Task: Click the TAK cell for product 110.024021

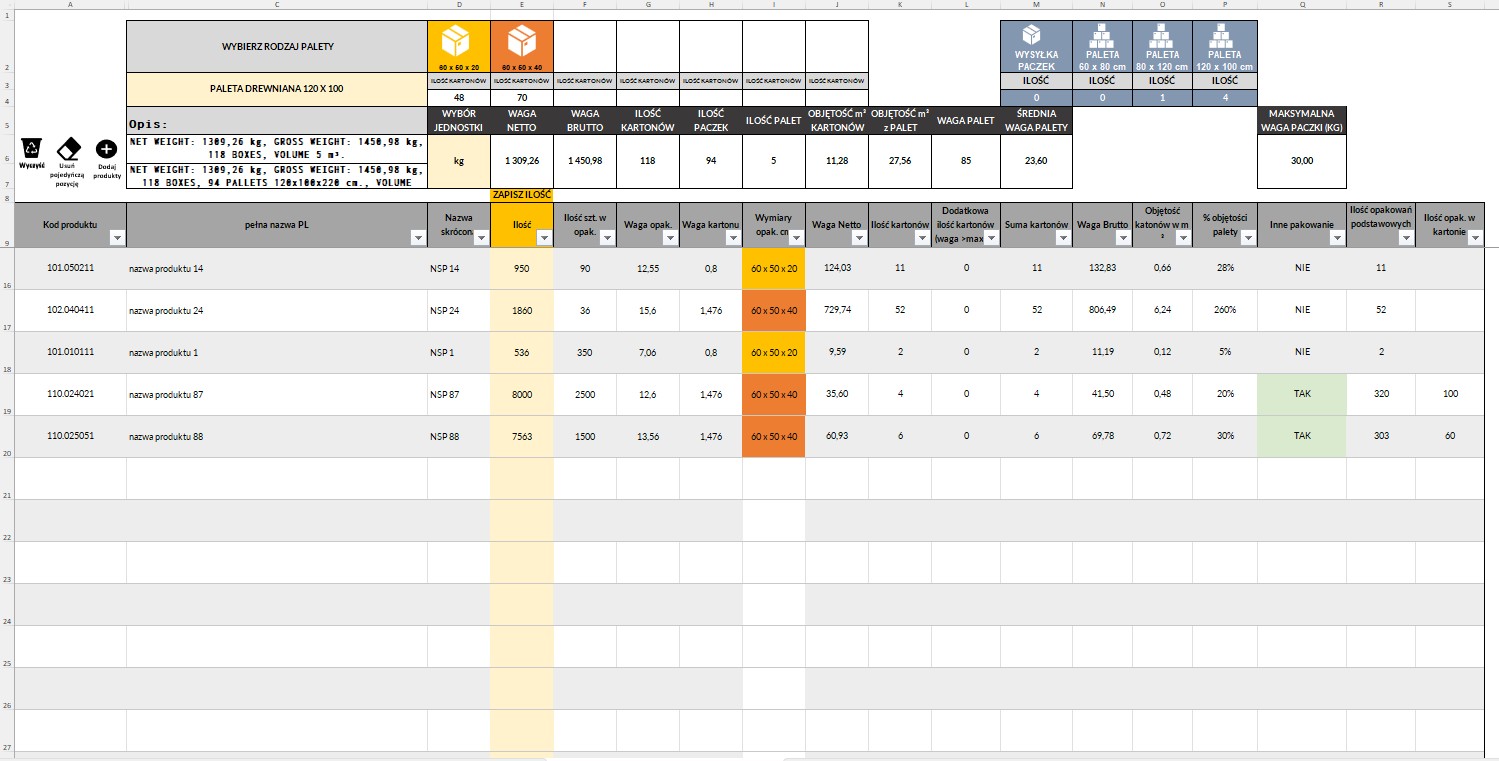Action: tap(1301, 394)
